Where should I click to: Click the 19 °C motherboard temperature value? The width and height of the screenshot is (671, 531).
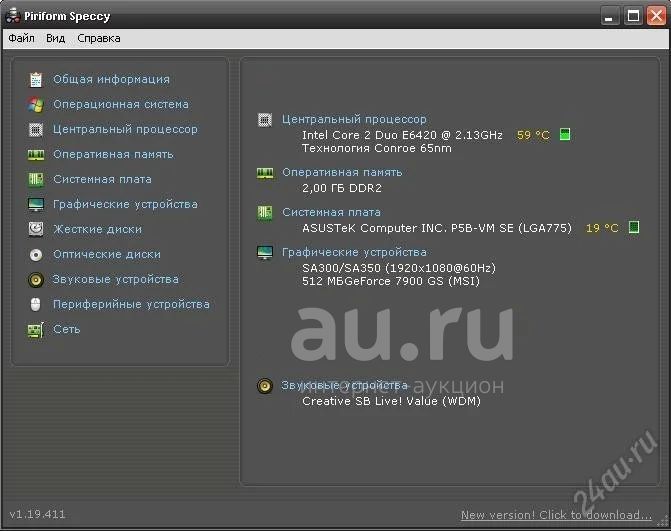coord(602,228)
